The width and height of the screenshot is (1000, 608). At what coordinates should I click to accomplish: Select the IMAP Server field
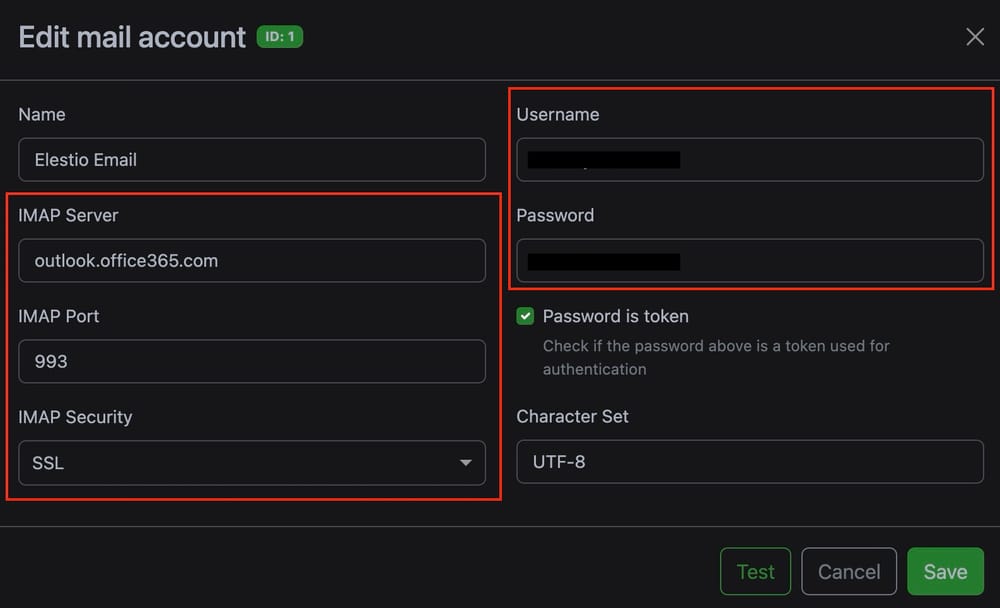[x=250, y=261]
